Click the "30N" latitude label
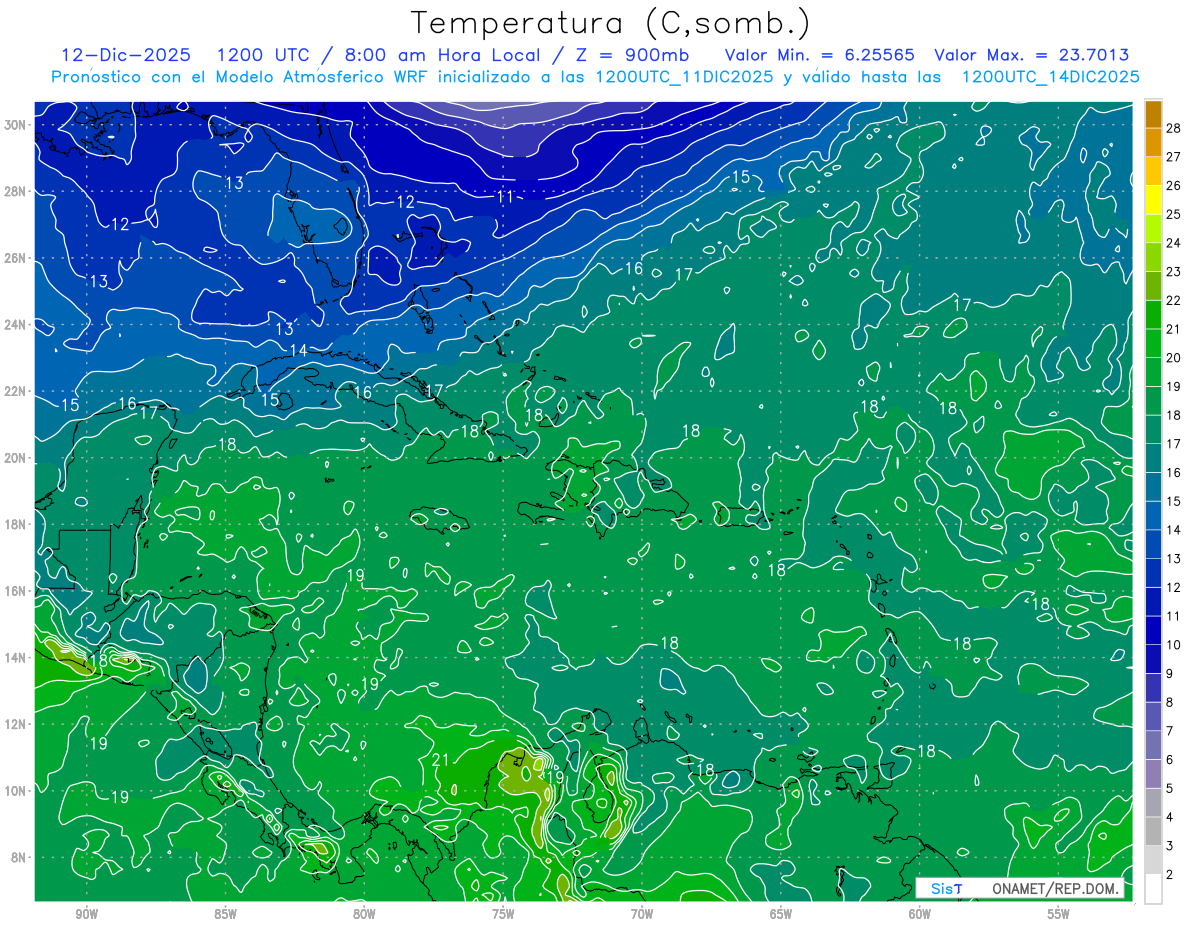The width and height of the screenshot is (1200, 927). [x=16, y=124]
